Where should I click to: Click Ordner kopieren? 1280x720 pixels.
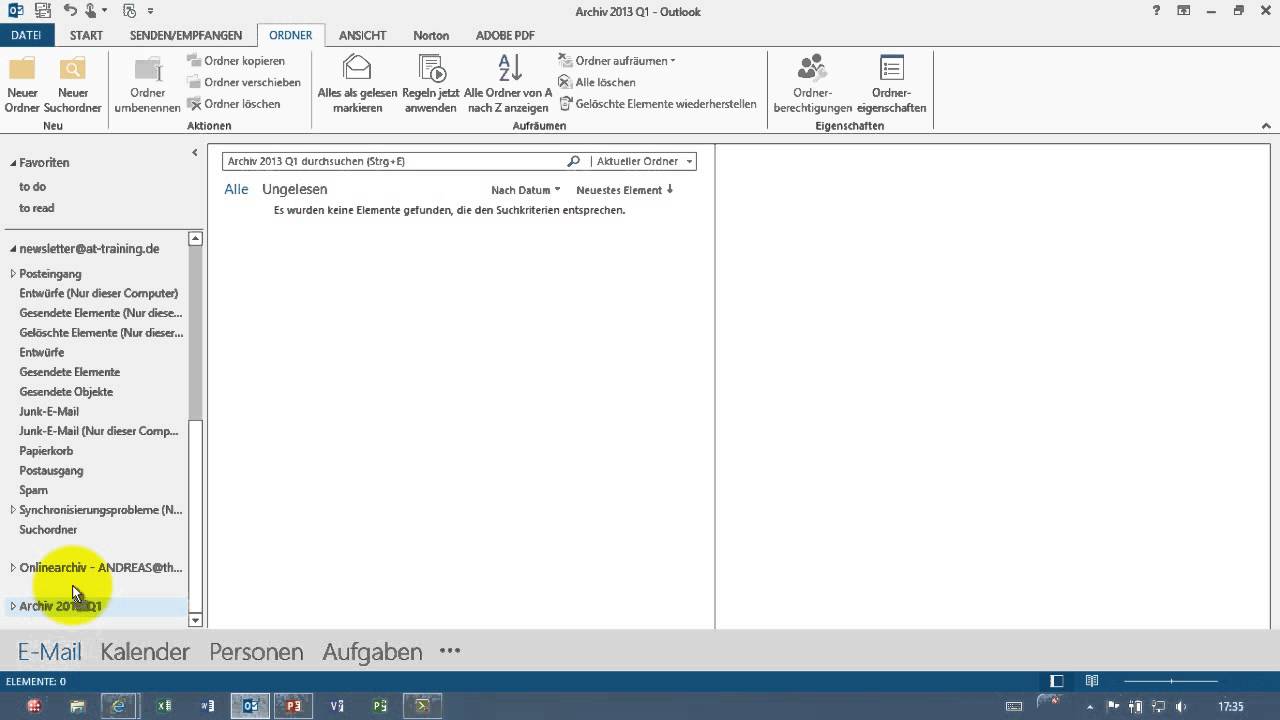coord(236,61)
